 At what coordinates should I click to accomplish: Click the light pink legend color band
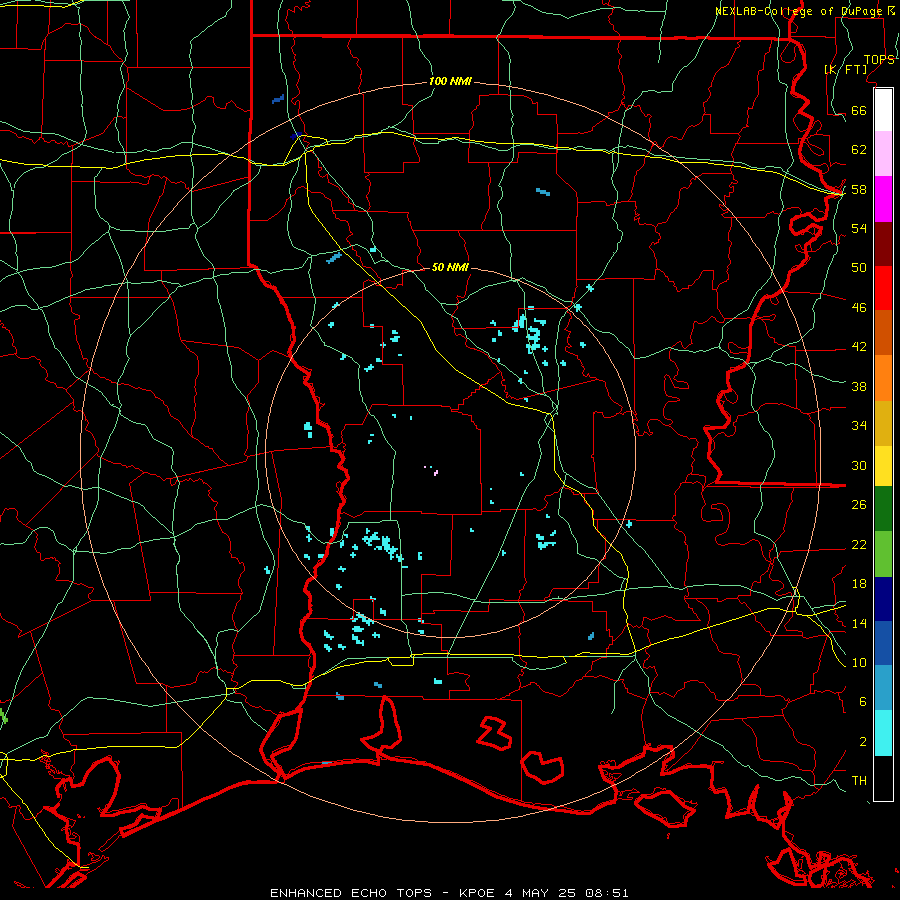(x=883, y=154)
